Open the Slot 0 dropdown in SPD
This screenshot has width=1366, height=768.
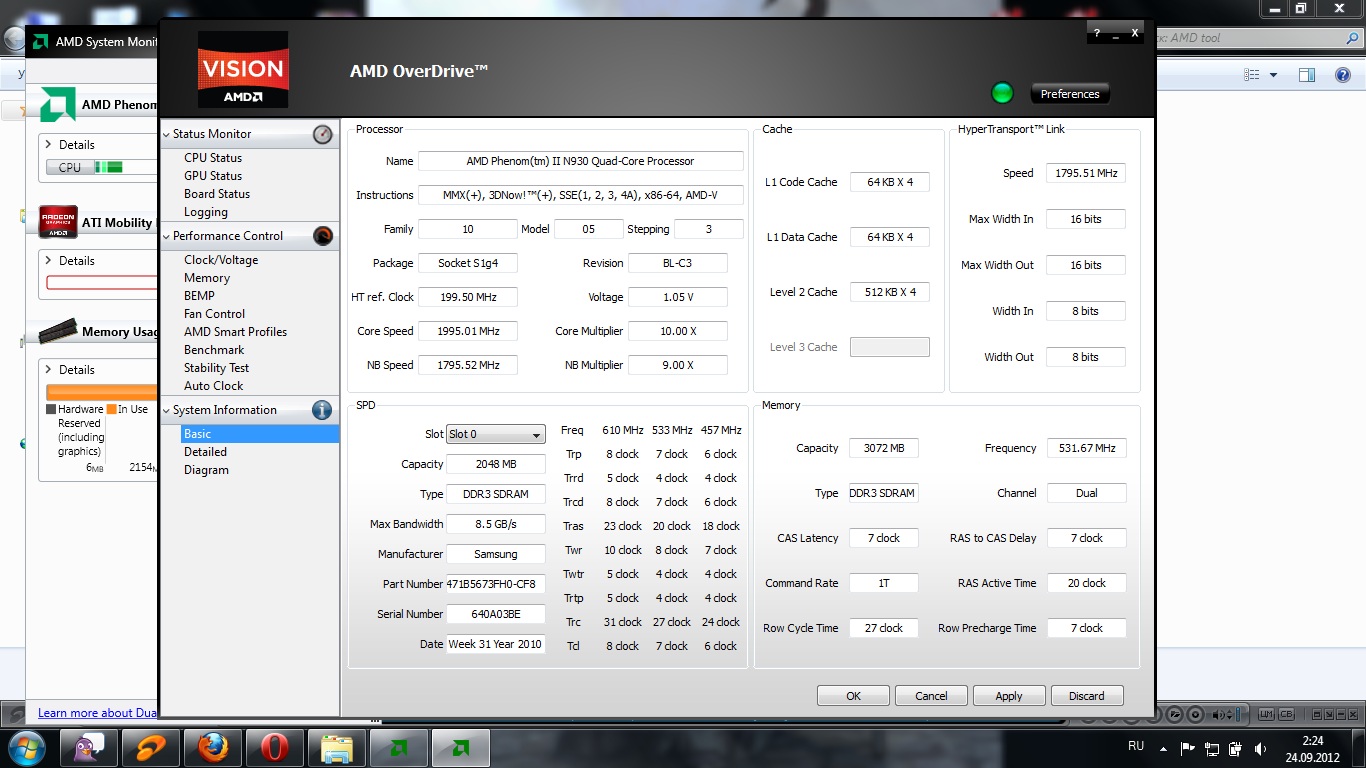click(495, 434)
